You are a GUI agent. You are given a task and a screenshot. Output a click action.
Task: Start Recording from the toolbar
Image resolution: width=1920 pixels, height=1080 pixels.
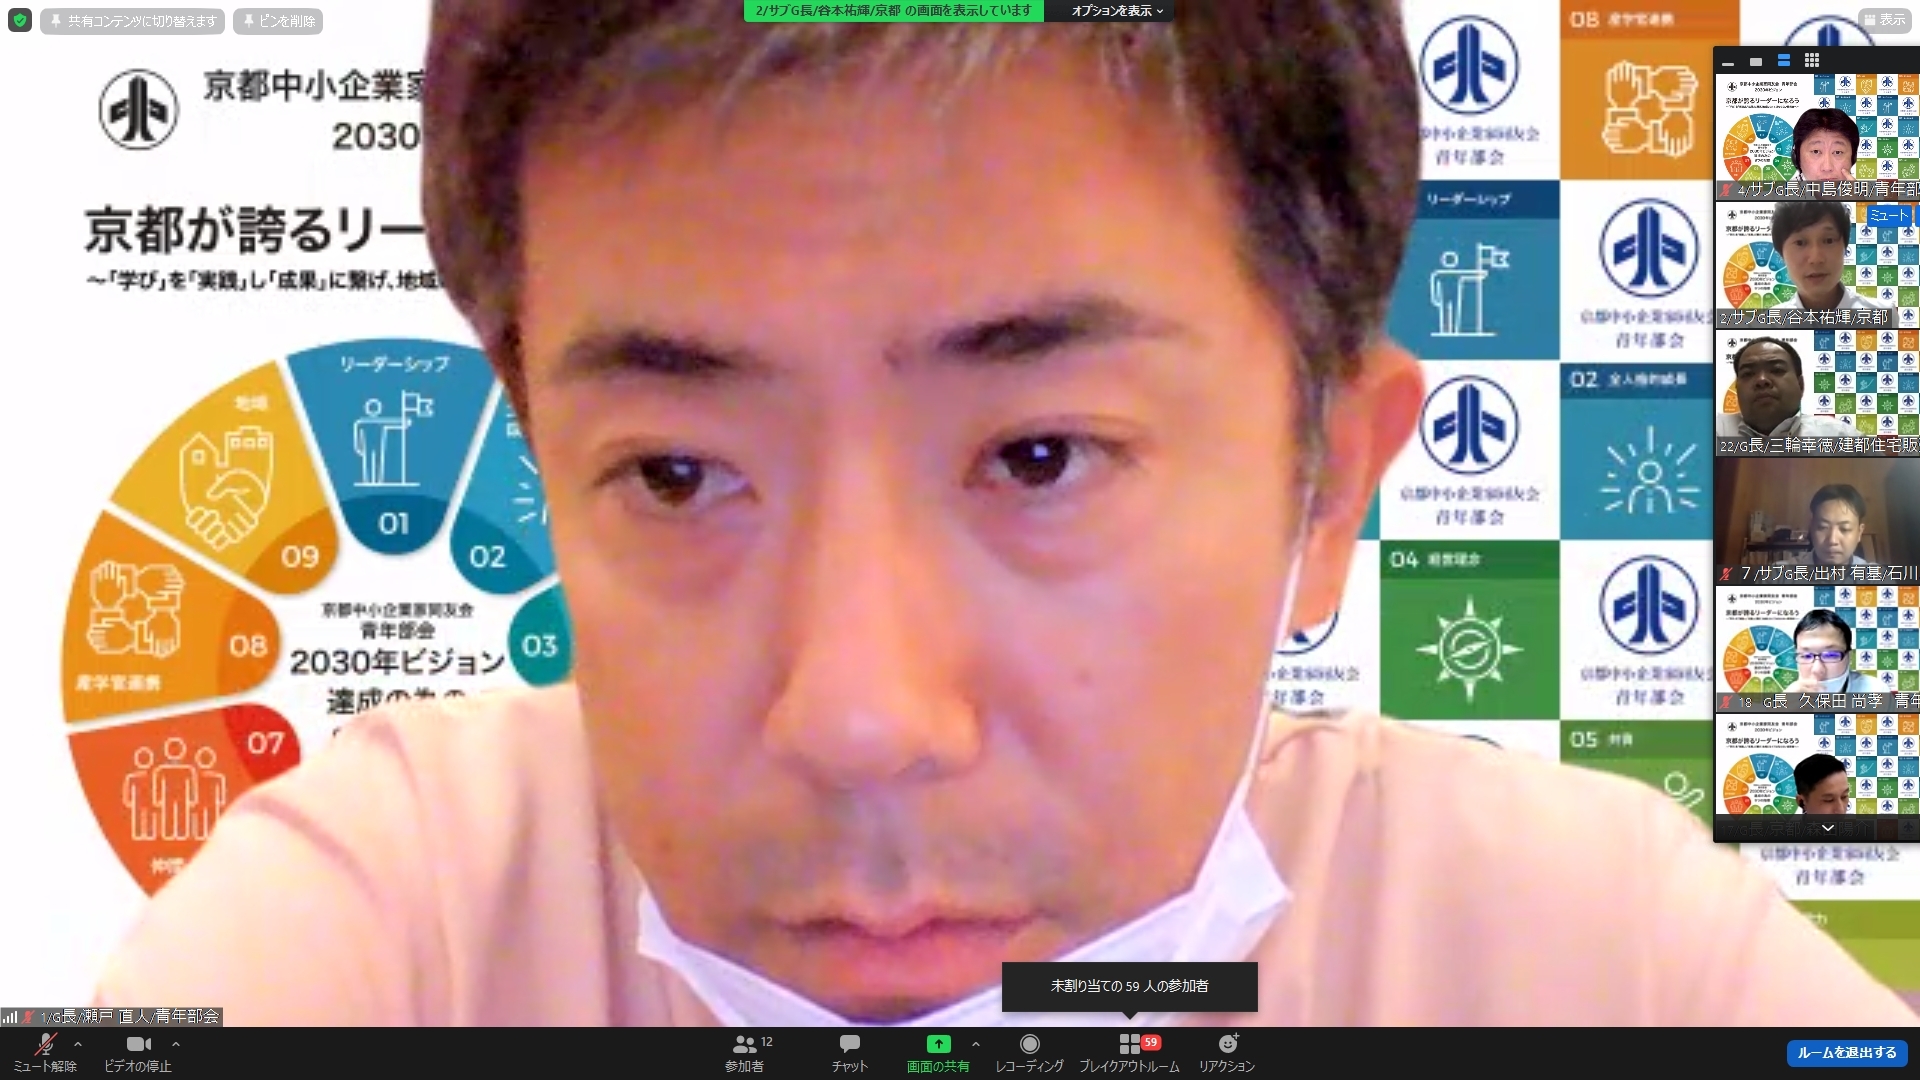pos(1029,1053)
